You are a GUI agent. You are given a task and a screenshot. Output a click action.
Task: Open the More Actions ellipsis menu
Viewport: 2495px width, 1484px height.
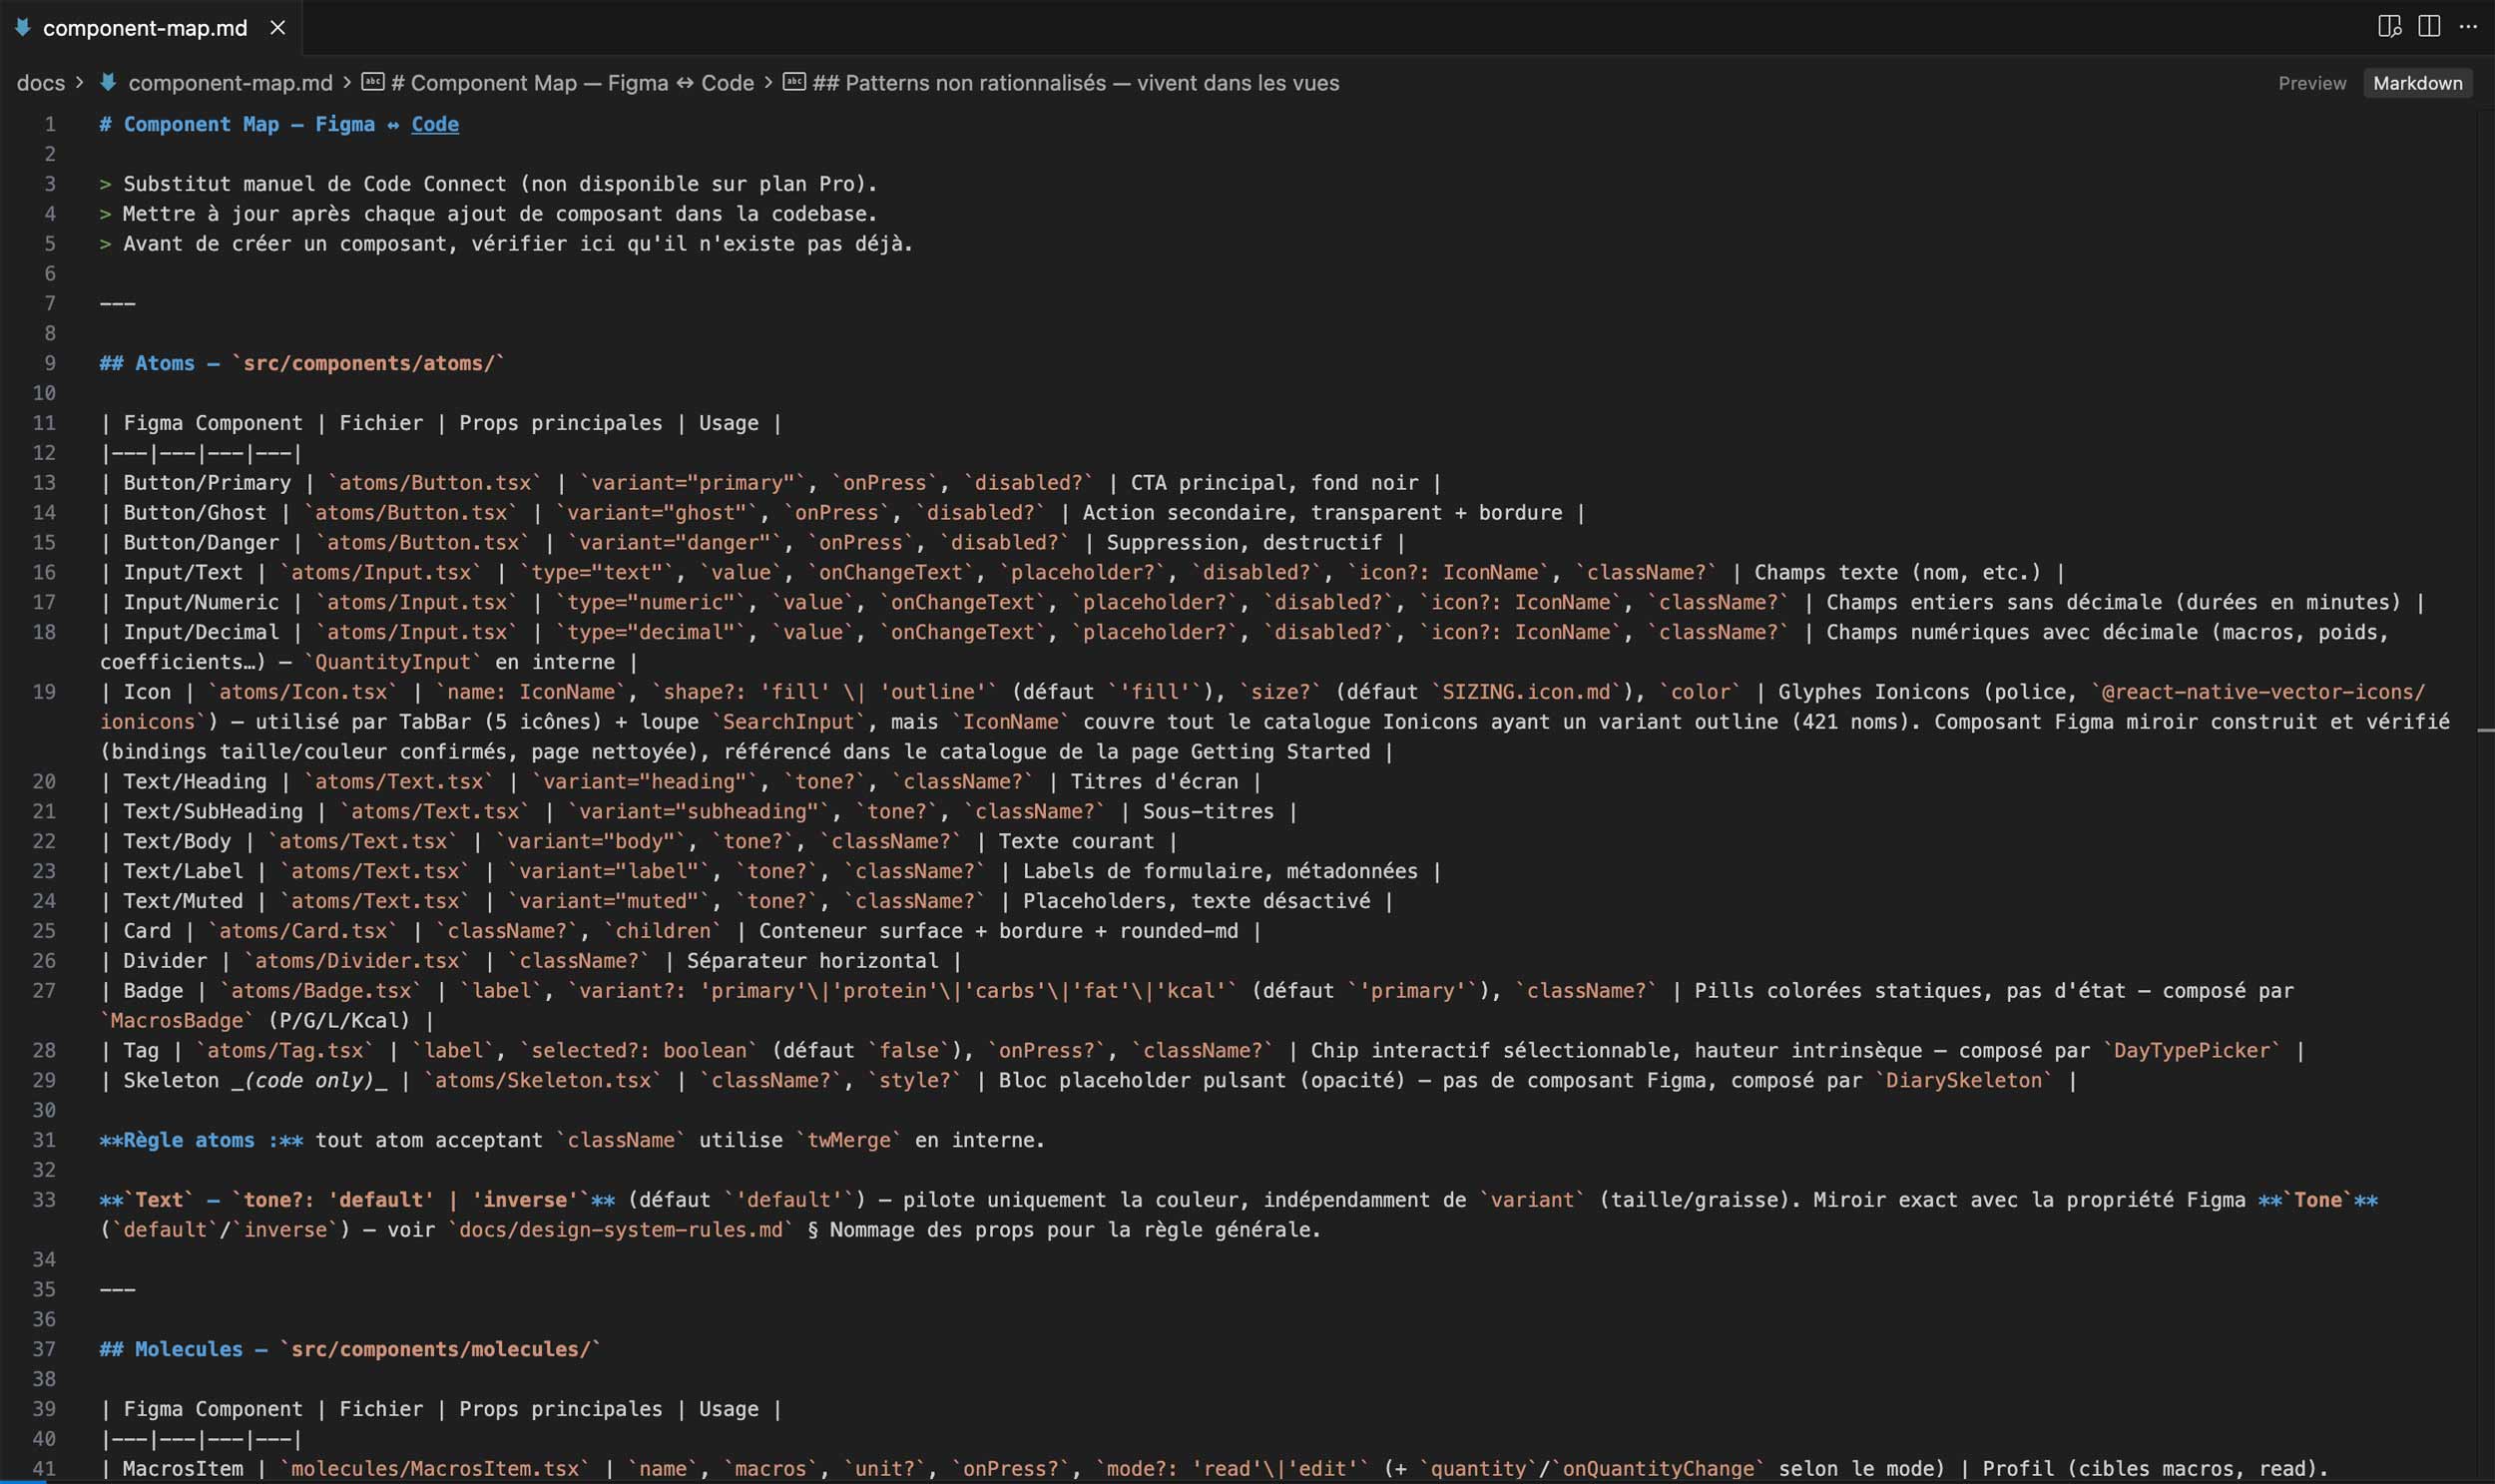click(x=2468, y=27)
